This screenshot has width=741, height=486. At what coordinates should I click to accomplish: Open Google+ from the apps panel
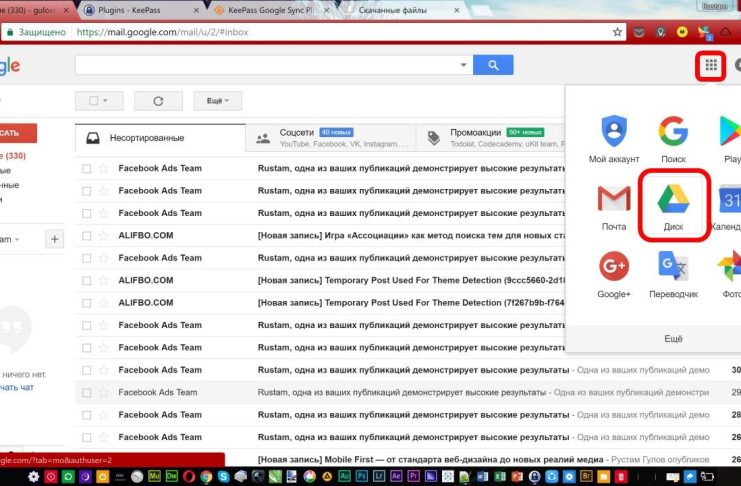(614, 274)
